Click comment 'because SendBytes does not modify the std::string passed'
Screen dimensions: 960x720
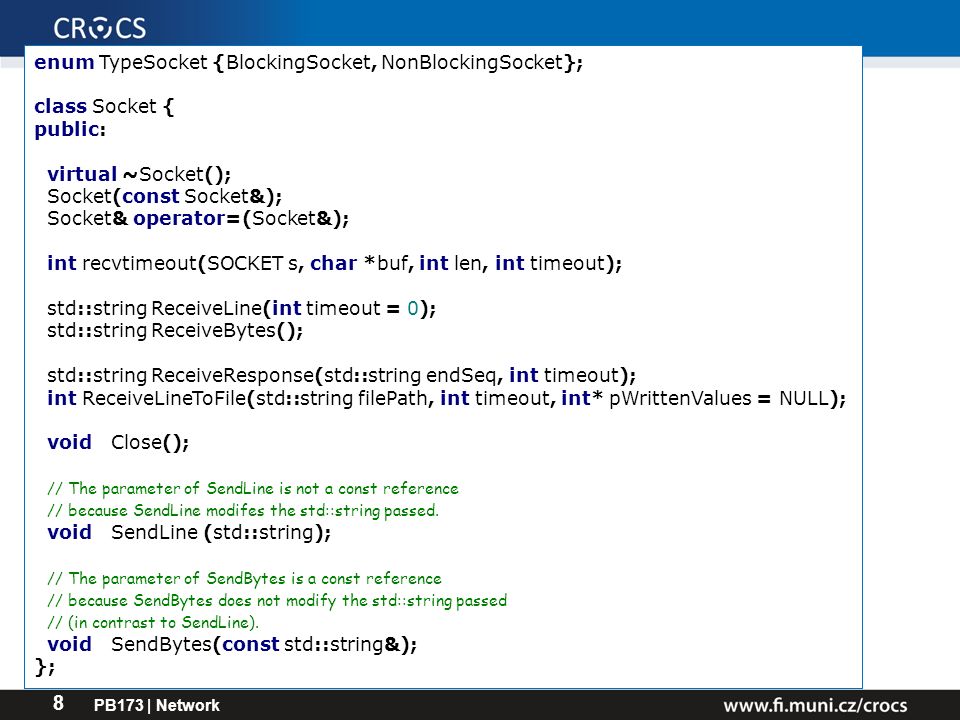[x=277, y=601]
